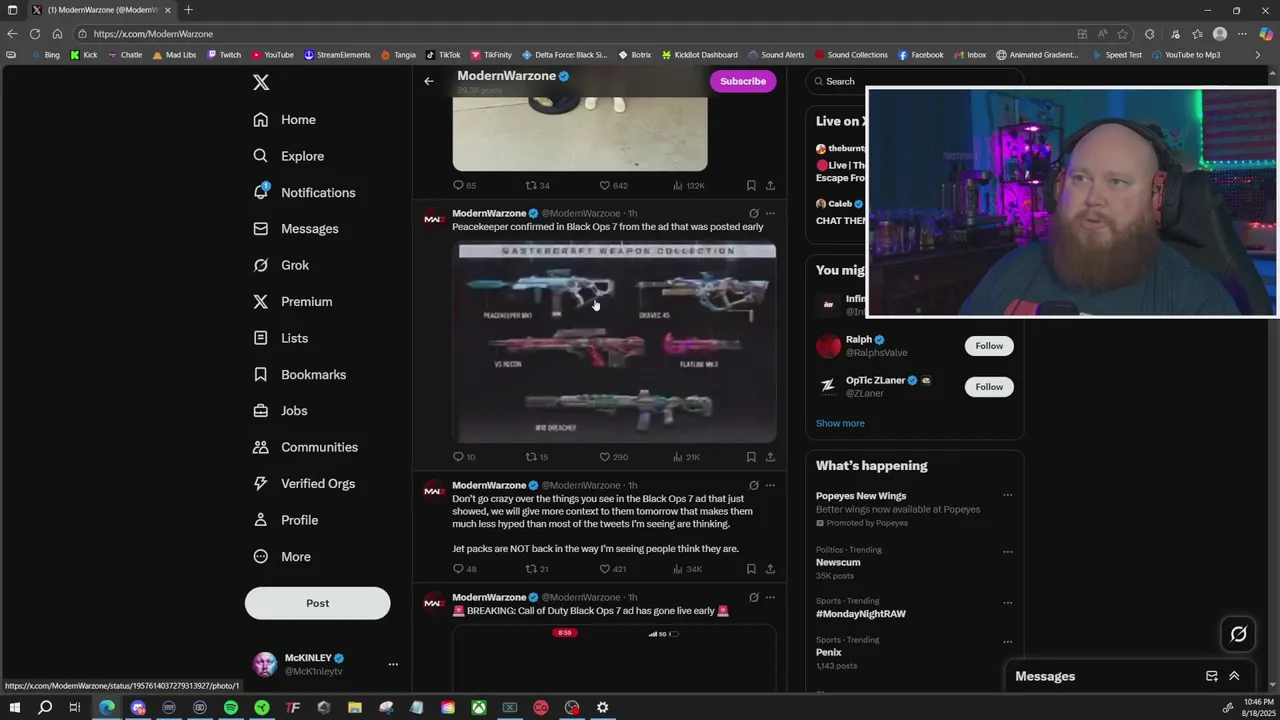
Task: Open options for Popeyes promoted trend
Action: tap(1007, 495)
